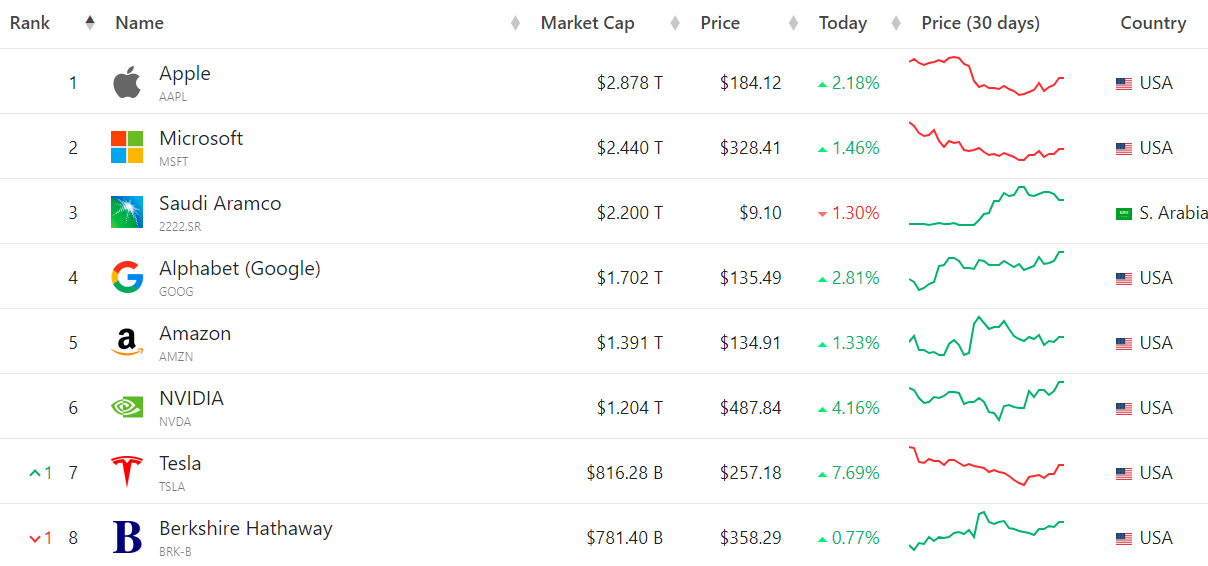The height and width of the screenshot is (566, 1208).
Task: Click the Berkshire Hathaway logo
Action: tap(127, 537)
